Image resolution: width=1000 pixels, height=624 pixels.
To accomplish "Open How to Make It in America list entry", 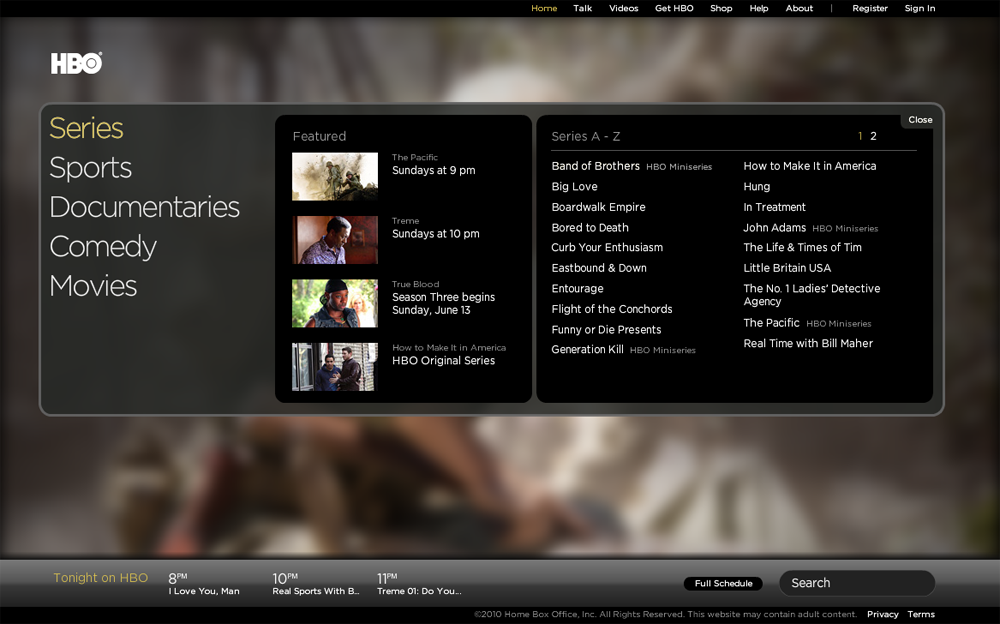I will [809, 166].
